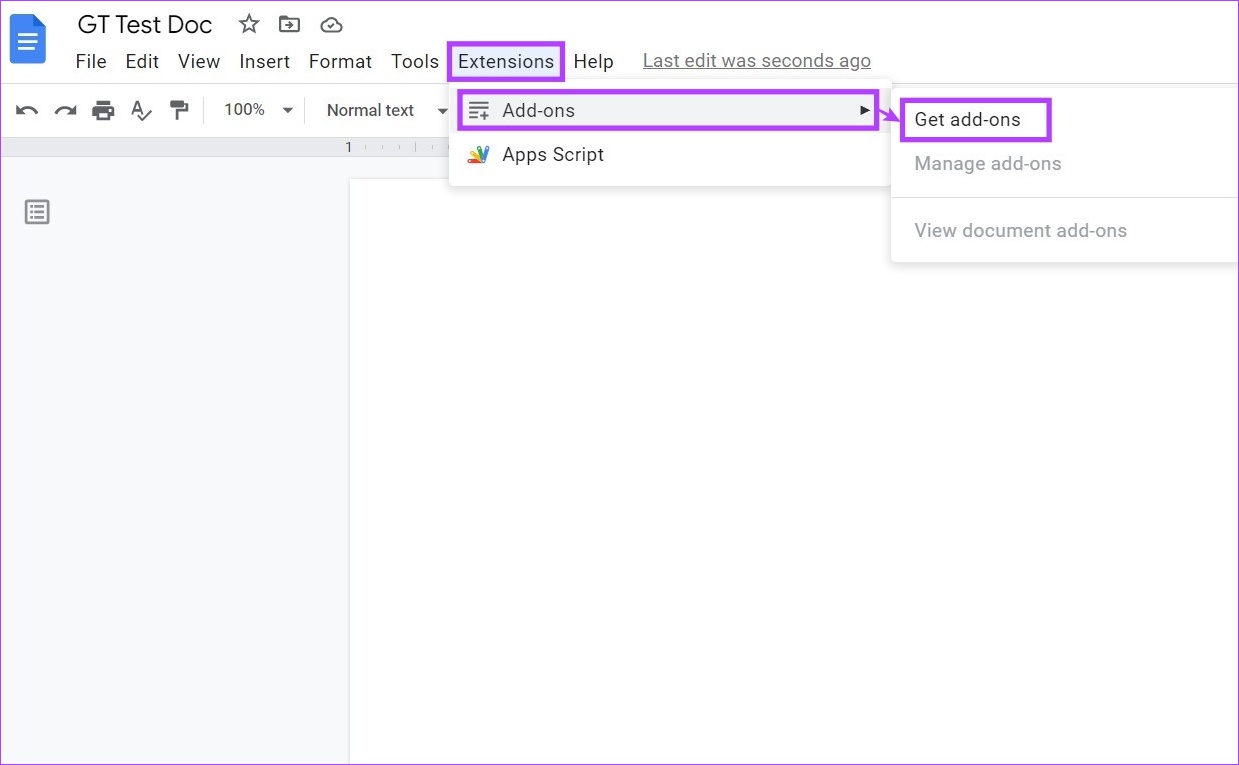
Task: Check the cloud document status icon
Action: (x=331, y=24)
